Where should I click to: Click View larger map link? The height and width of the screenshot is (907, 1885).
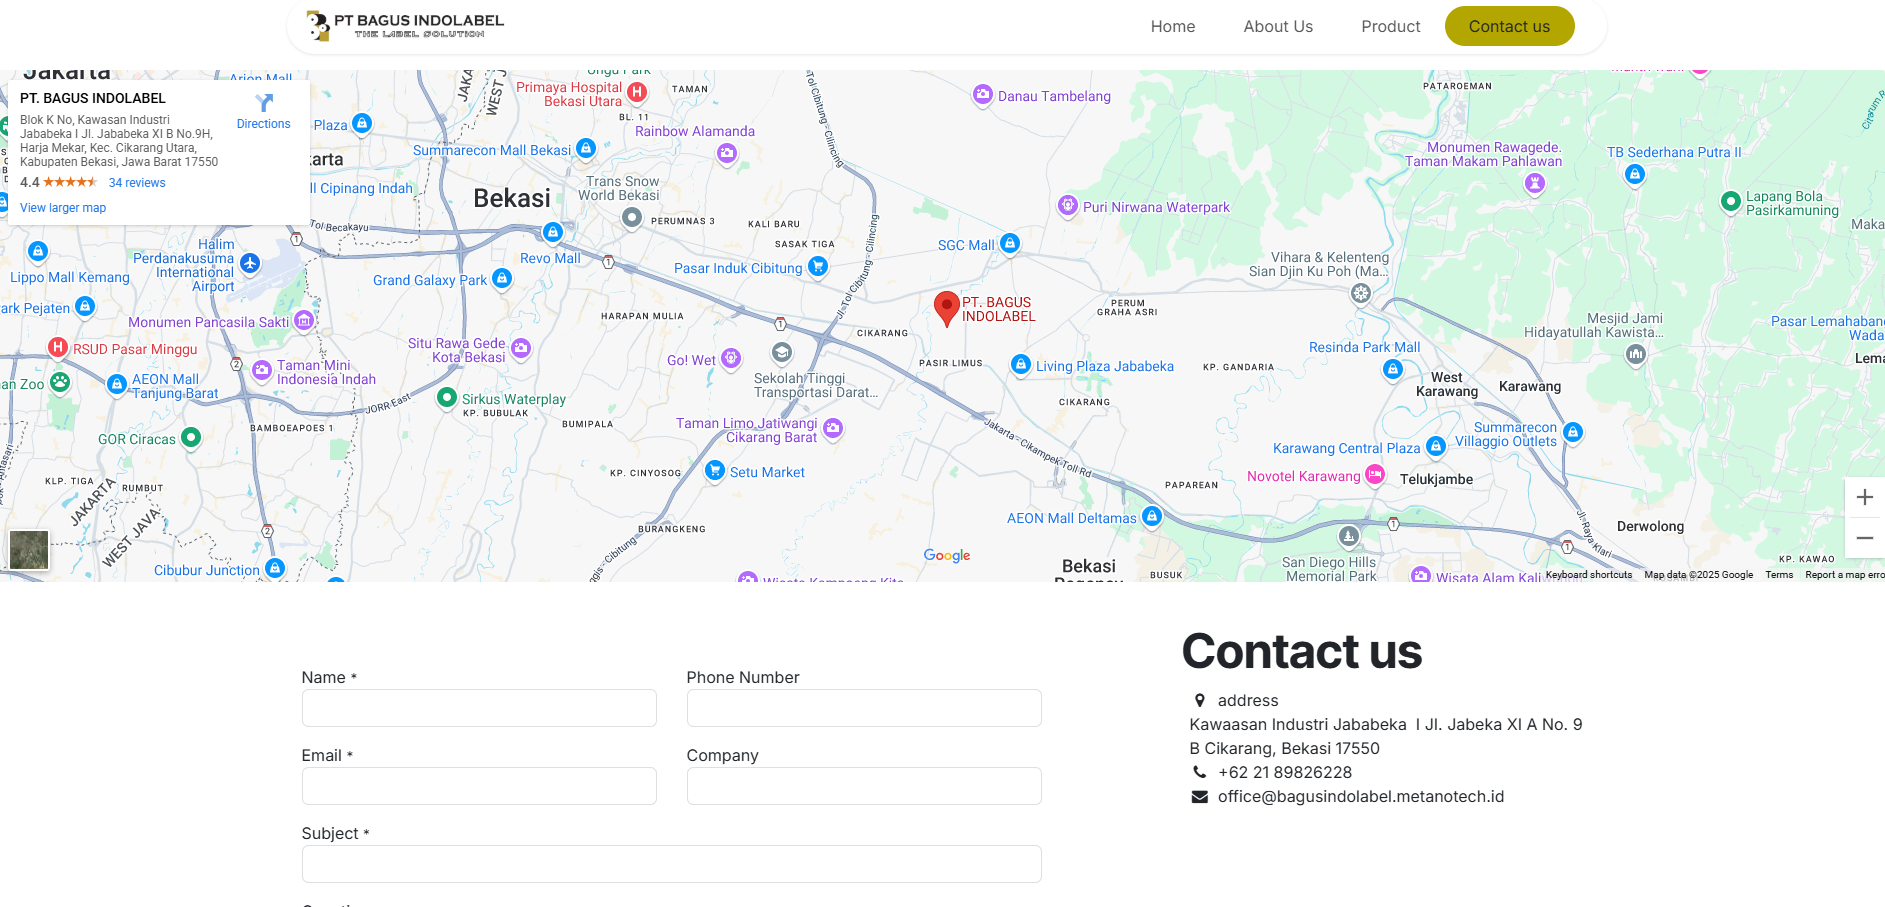click(x=63, y=208)
